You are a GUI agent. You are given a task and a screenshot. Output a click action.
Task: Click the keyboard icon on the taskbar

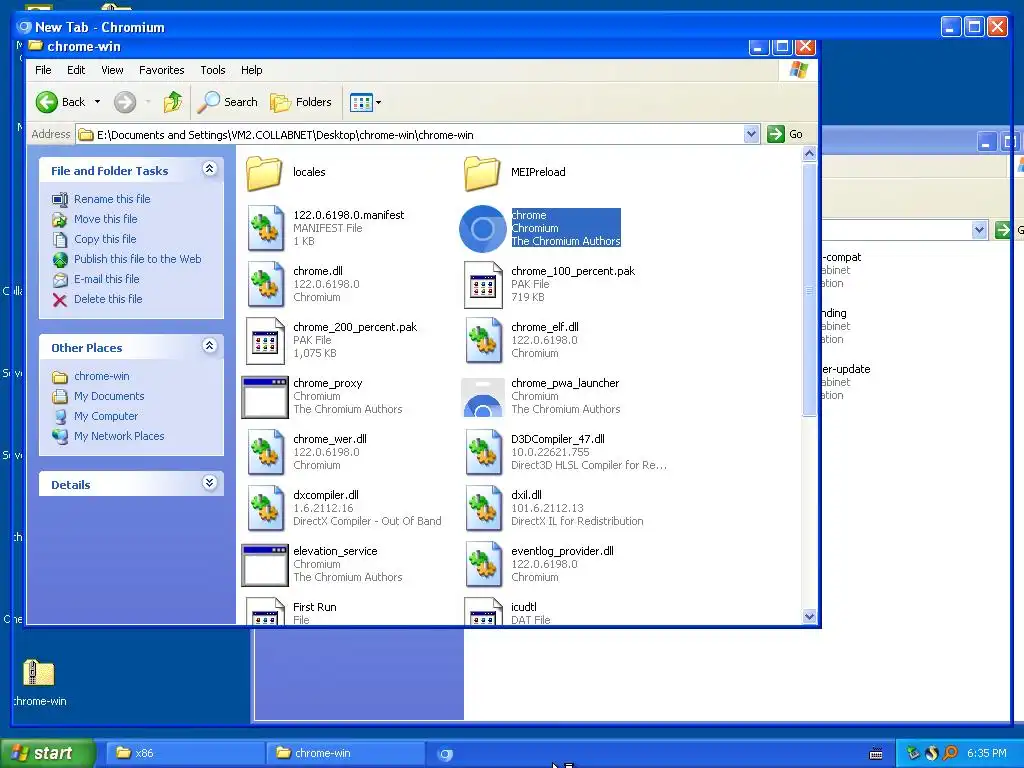(x=876, y=754)
